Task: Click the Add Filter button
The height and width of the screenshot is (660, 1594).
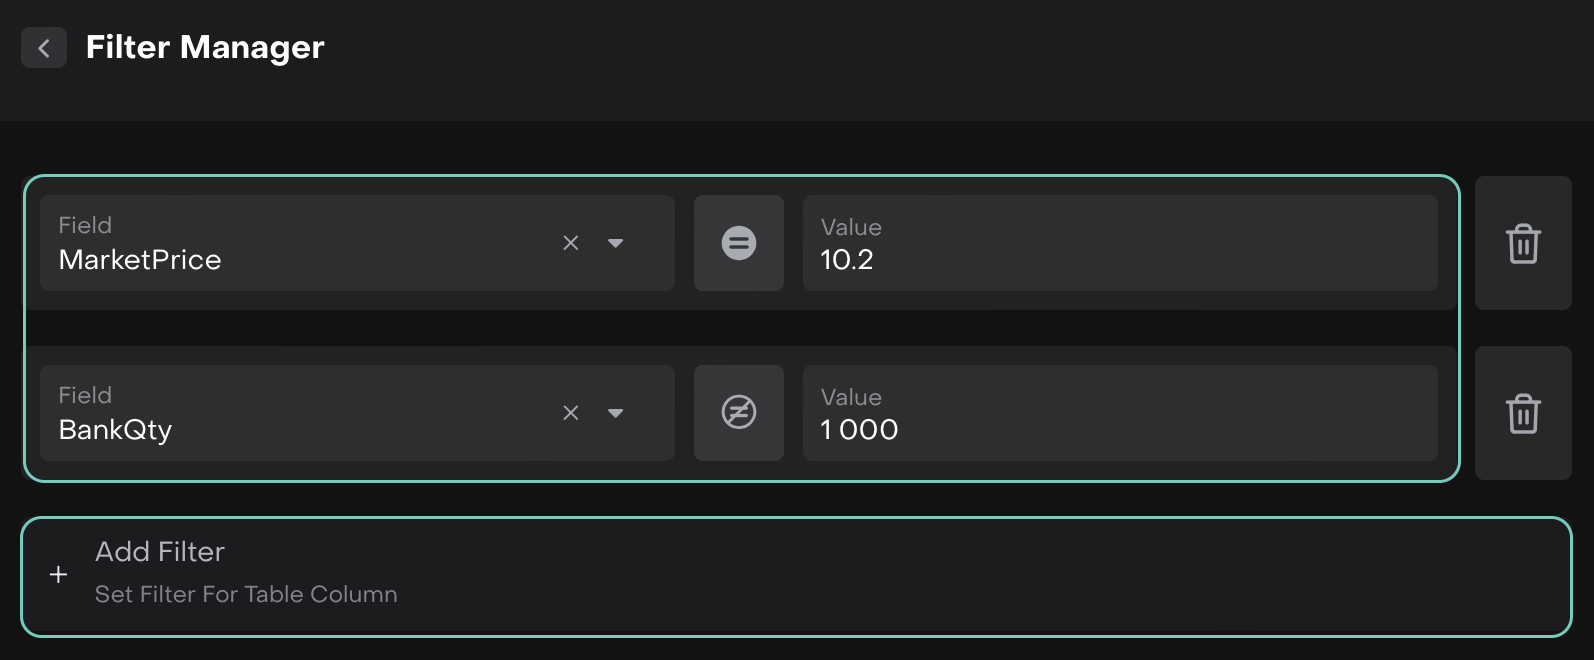Action: point(796,576)
